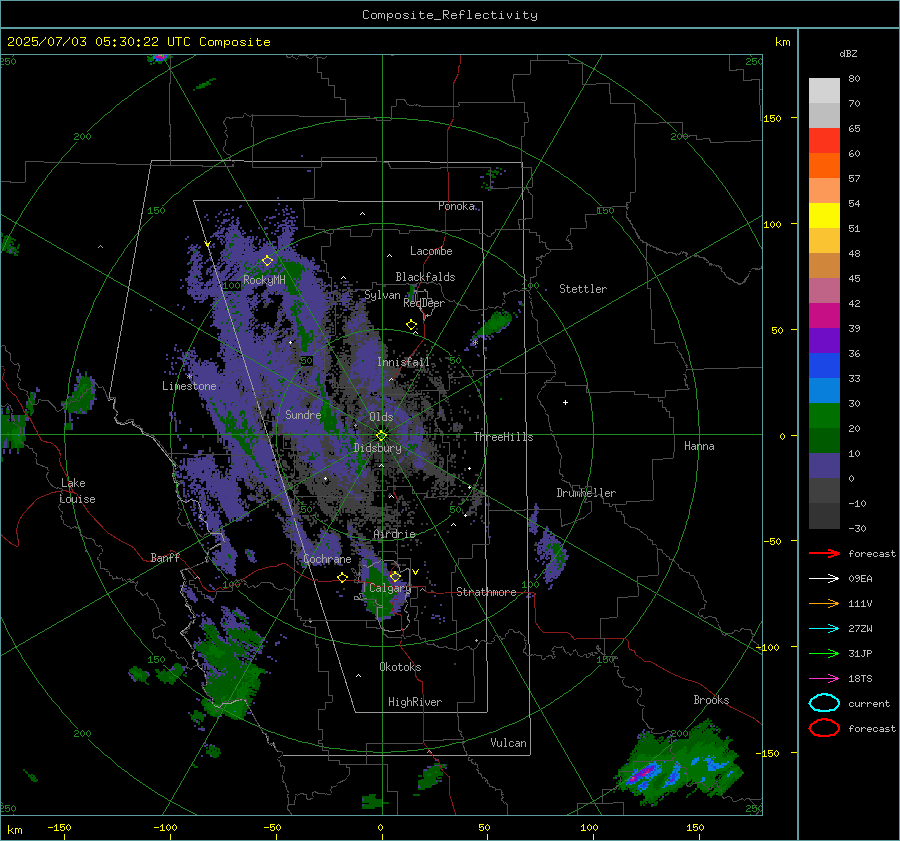
Task: Click the Lacombe label
Action: (x=431, y=251)
